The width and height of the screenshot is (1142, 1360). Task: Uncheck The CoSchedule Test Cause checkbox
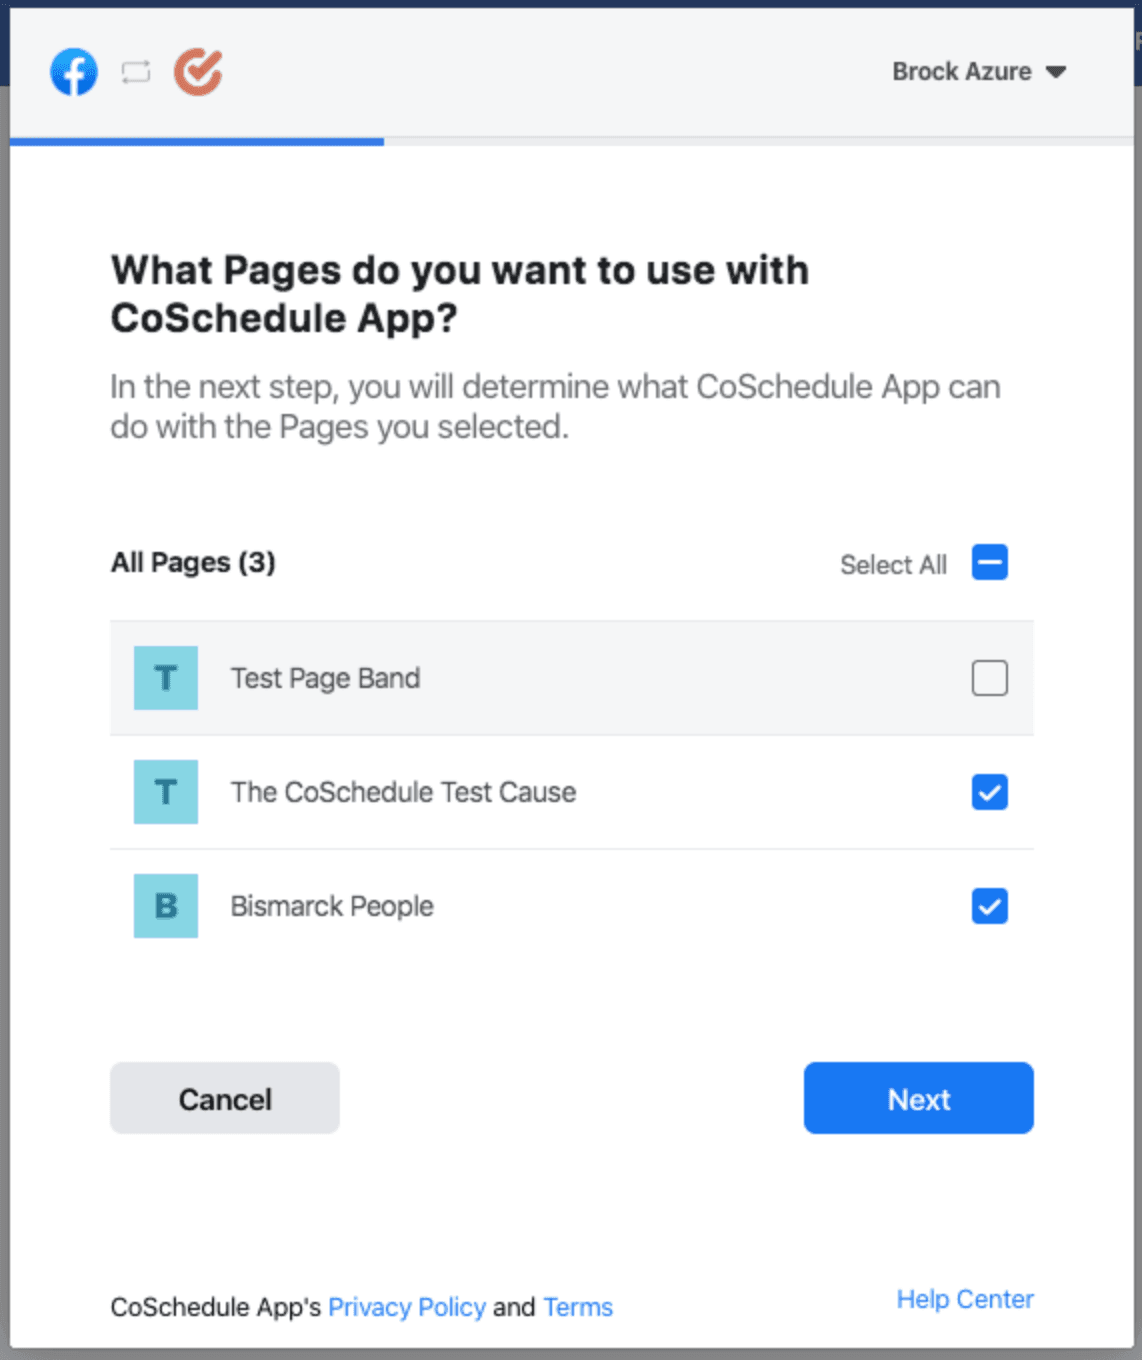(990, 792)
